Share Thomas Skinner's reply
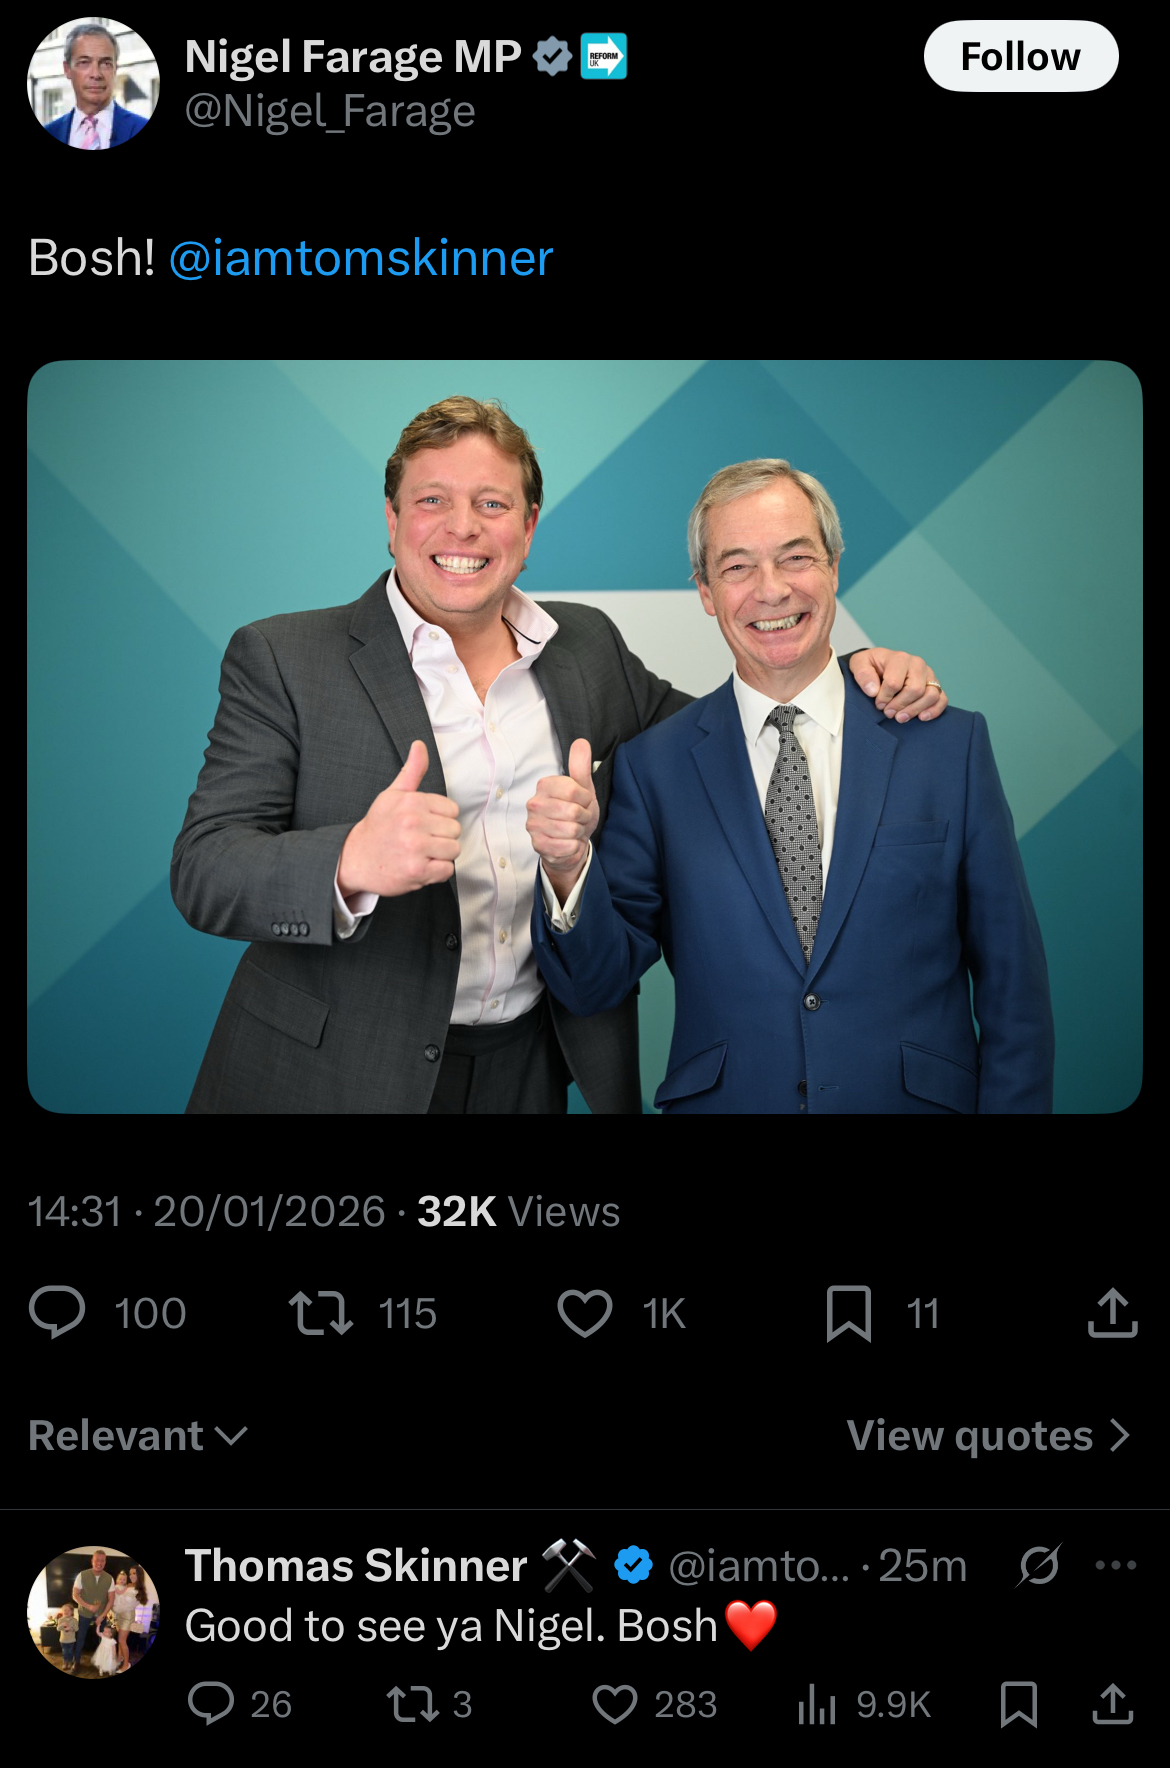This screenshot has height=1768, width=1170. (1112, 1703)
